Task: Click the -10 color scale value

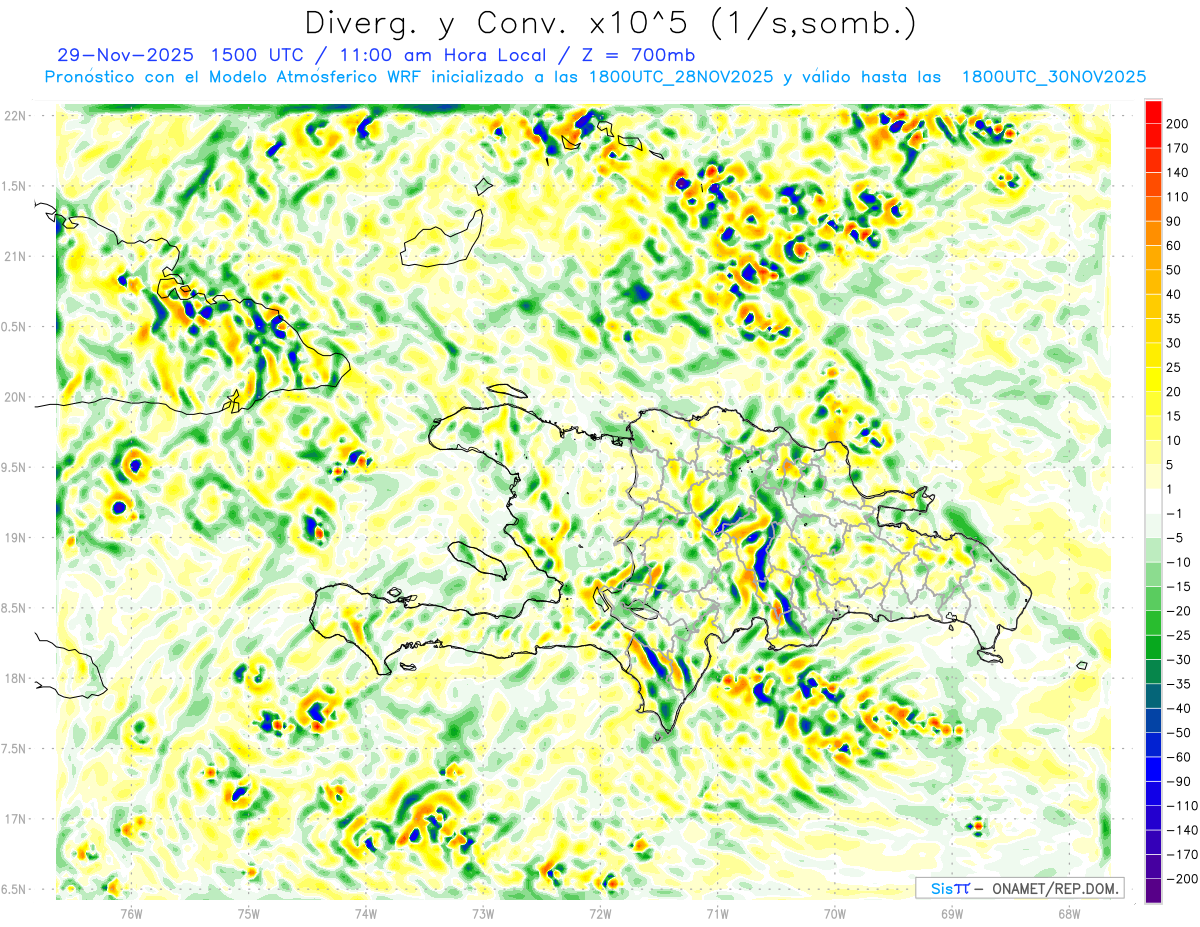Action: click(x=1179, y=563)
